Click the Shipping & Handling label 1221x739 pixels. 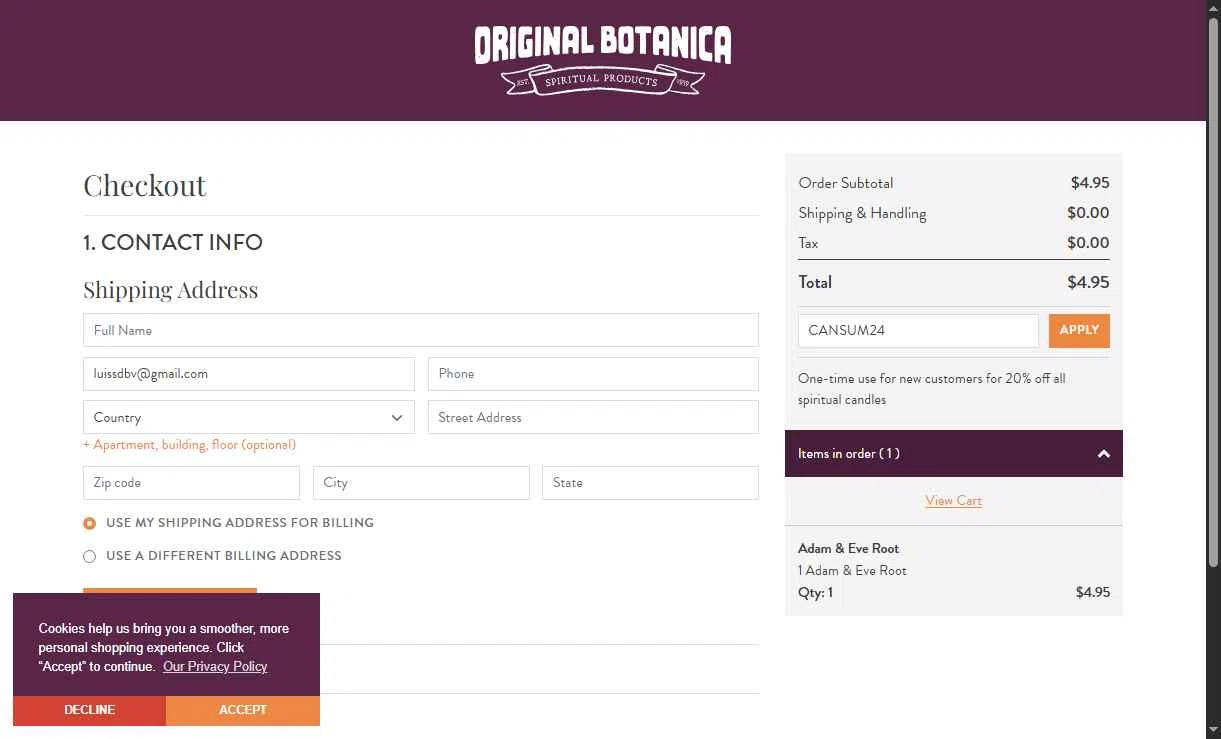click(862, 213)
